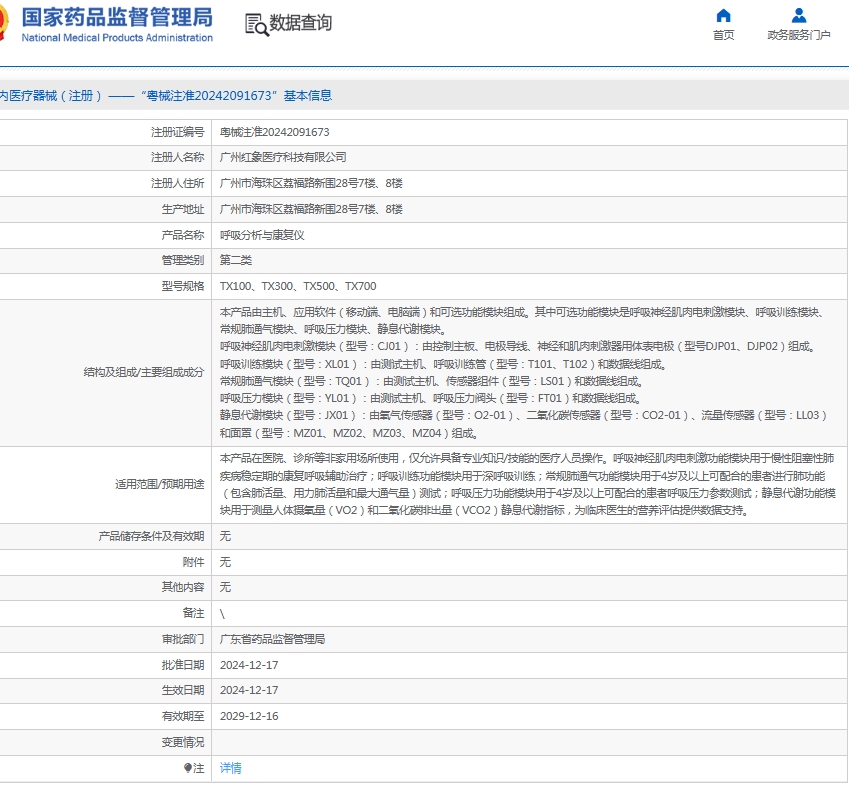Select 有效期至 value 2029-12-16
The height and width of the screenshot is (789, 849).
(x=249, y=716)
